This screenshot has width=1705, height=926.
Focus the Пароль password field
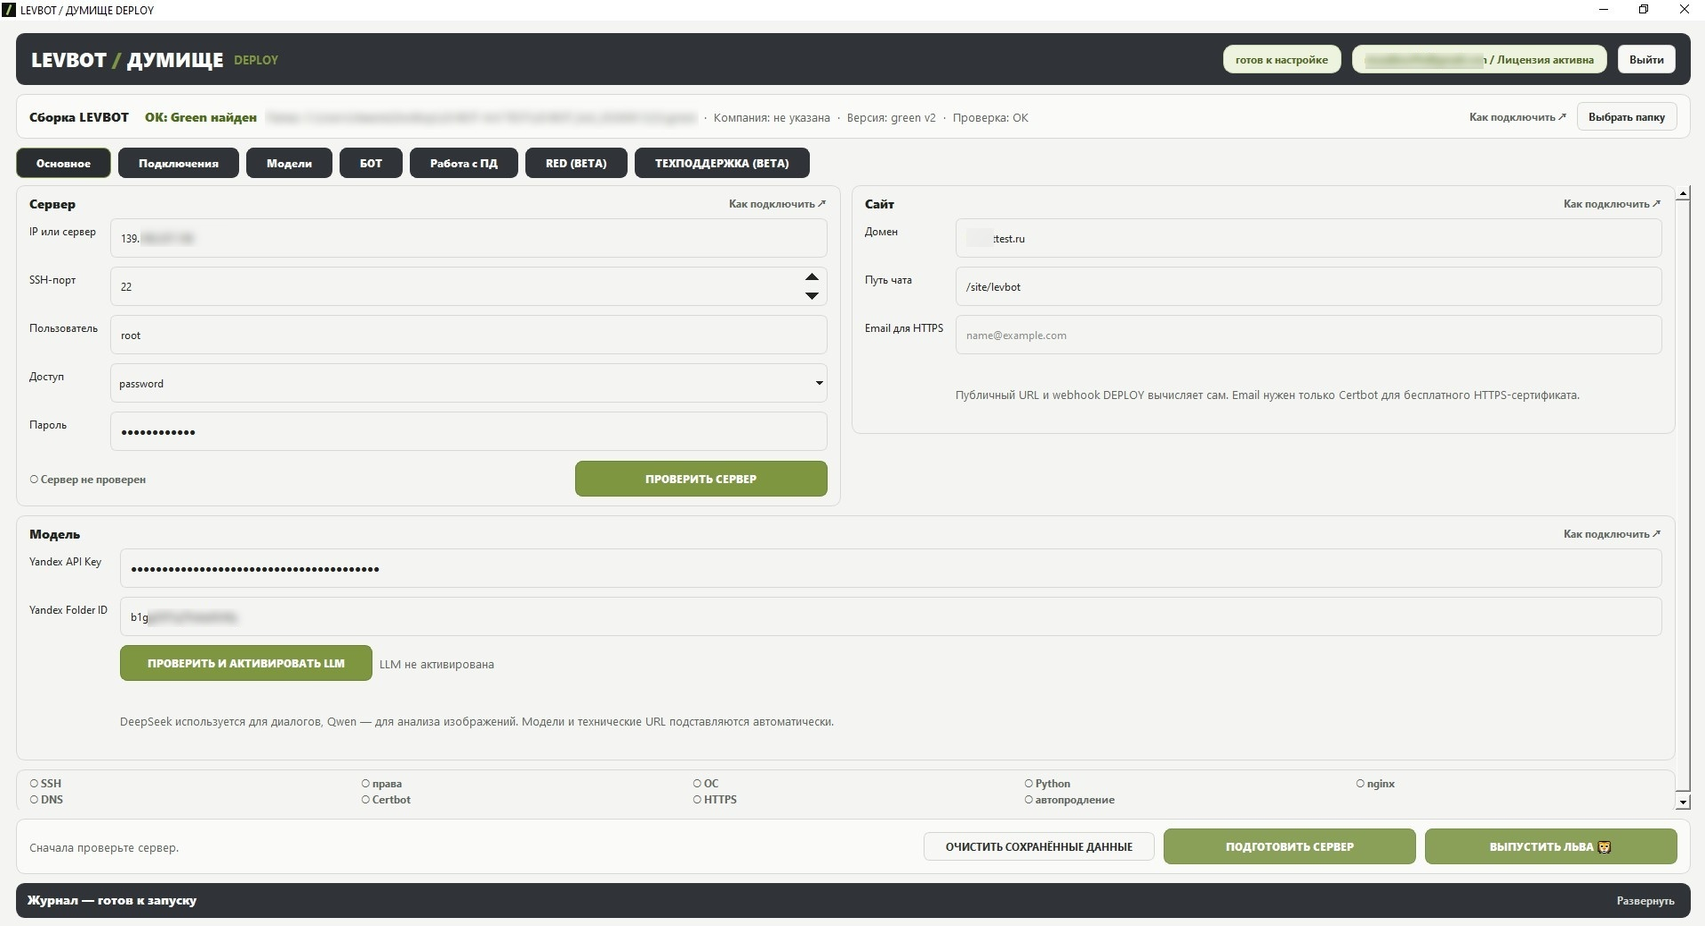coord(468,431)
